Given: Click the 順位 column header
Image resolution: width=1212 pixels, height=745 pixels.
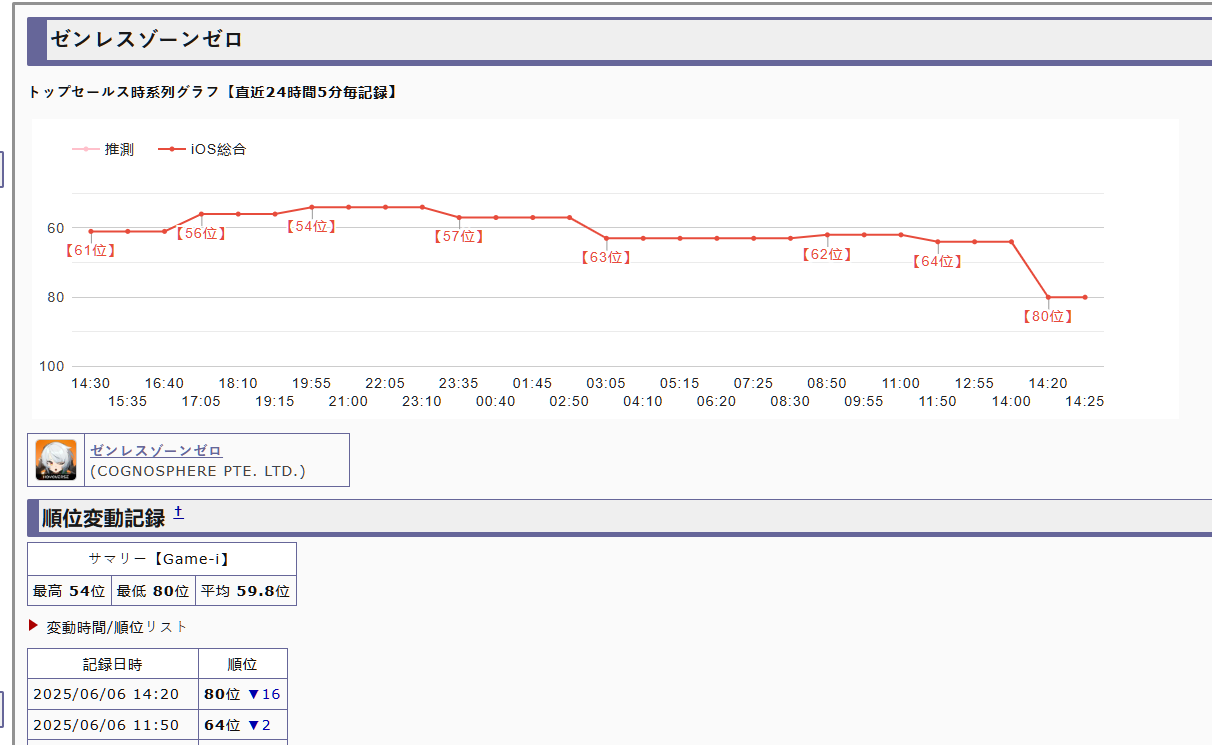Looking at the screenshot, I should [x=243, y=664].
